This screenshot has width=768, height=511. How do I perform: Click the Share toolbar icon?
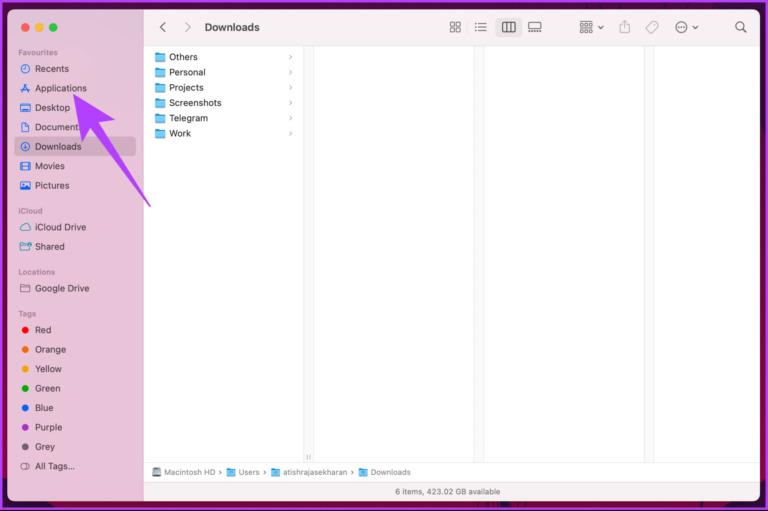tap(624, 27)
